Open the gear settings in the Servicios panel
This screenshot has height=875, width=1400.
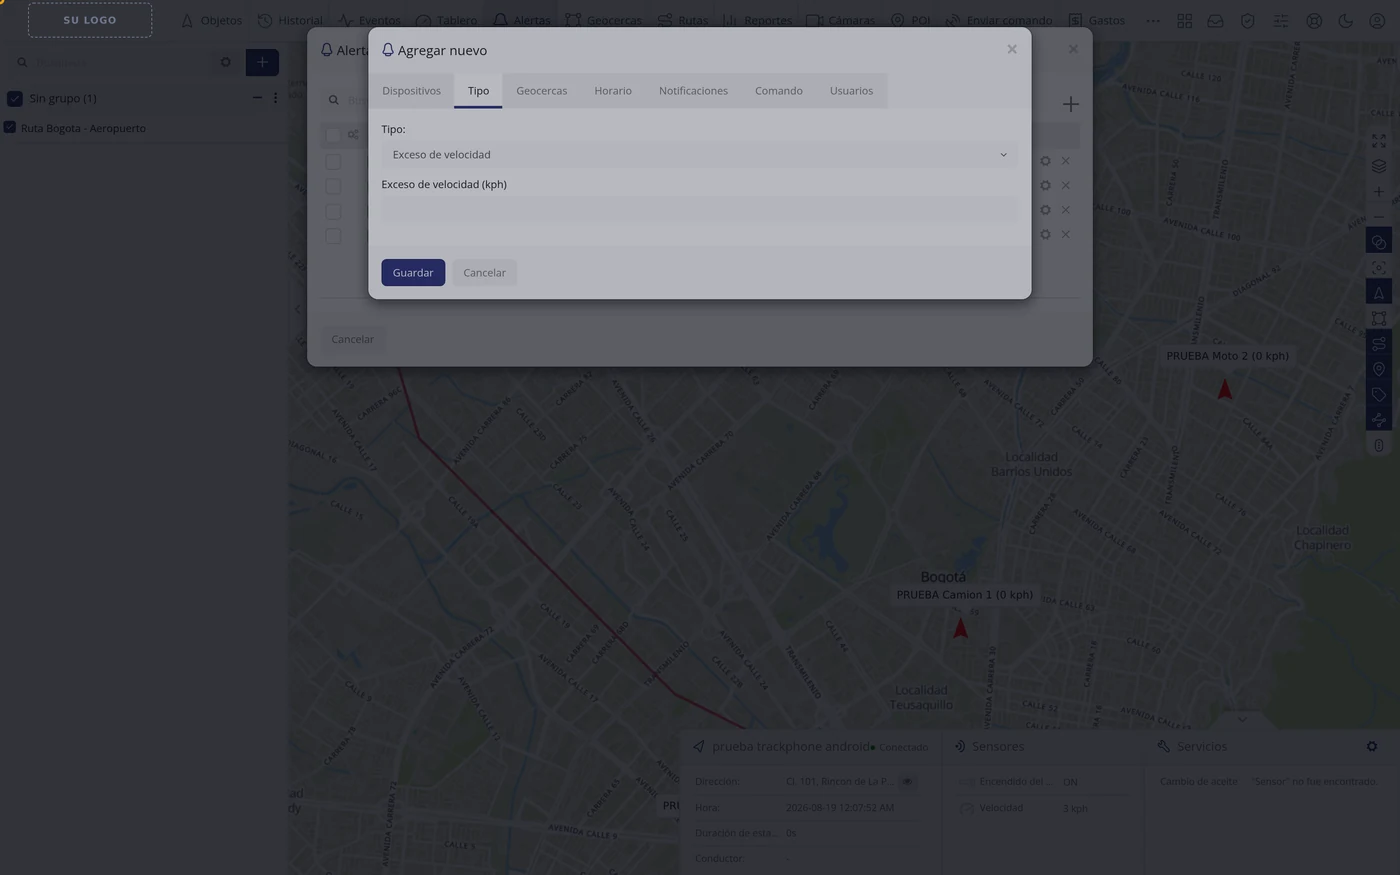pos(1372,746)
